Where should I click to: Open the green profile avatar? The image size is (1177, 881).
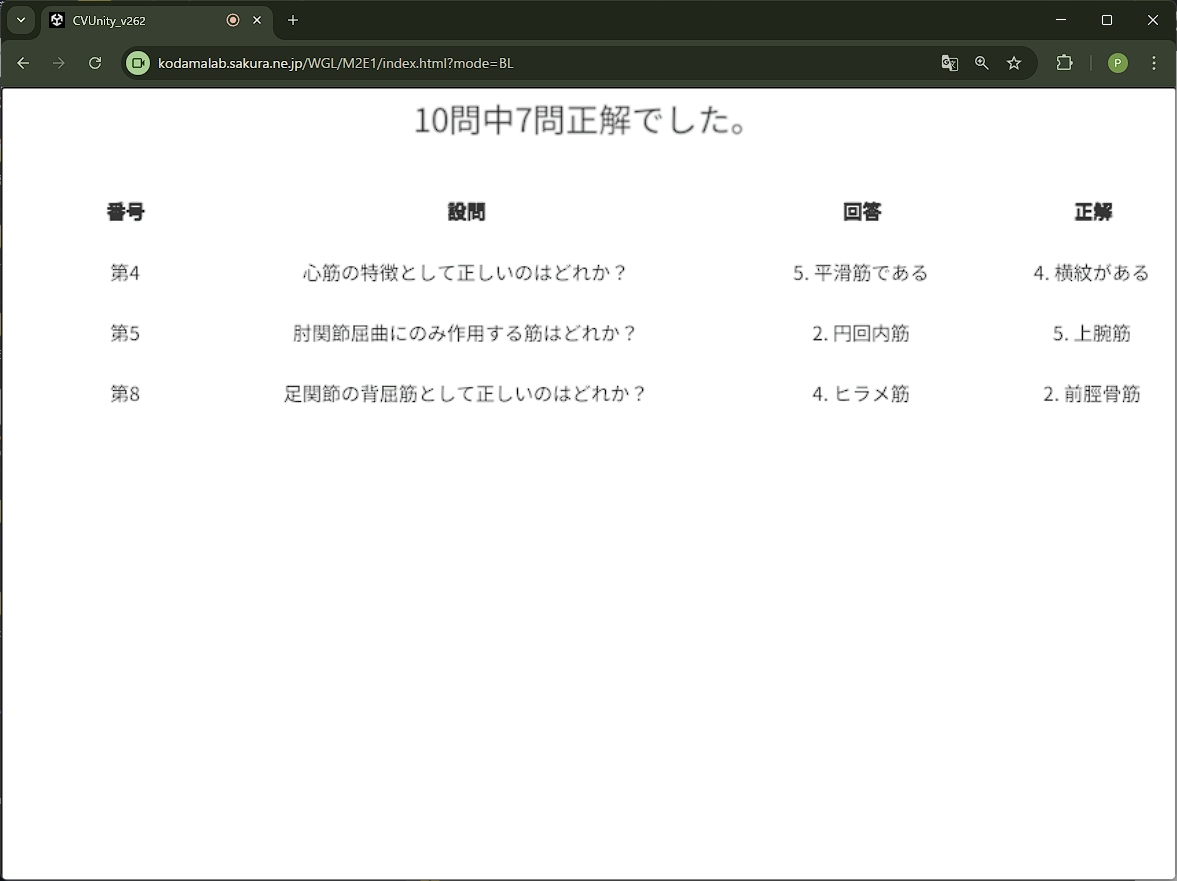tap(1118, 63)
